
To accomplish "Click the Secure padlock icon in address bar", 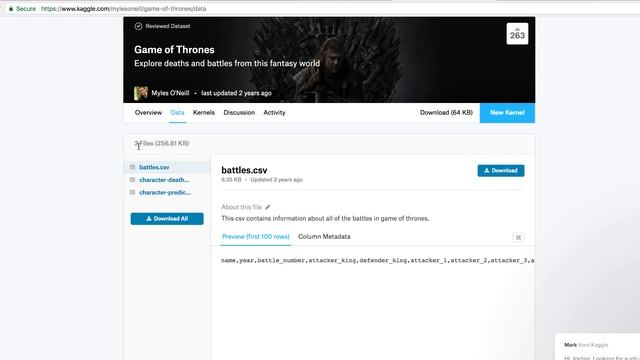I will pyautogui.click(x=11, y=9).
